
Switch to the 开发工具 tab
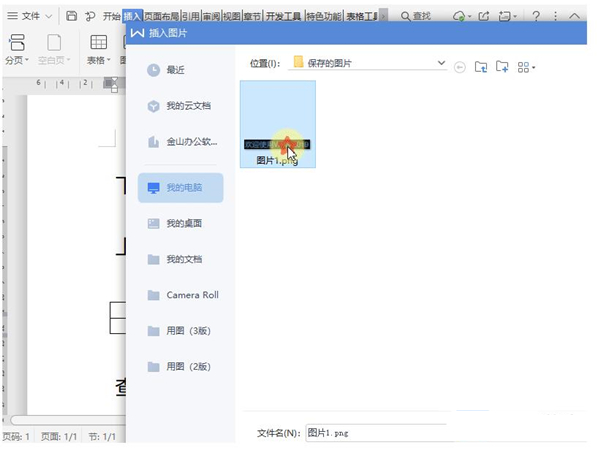283,16
